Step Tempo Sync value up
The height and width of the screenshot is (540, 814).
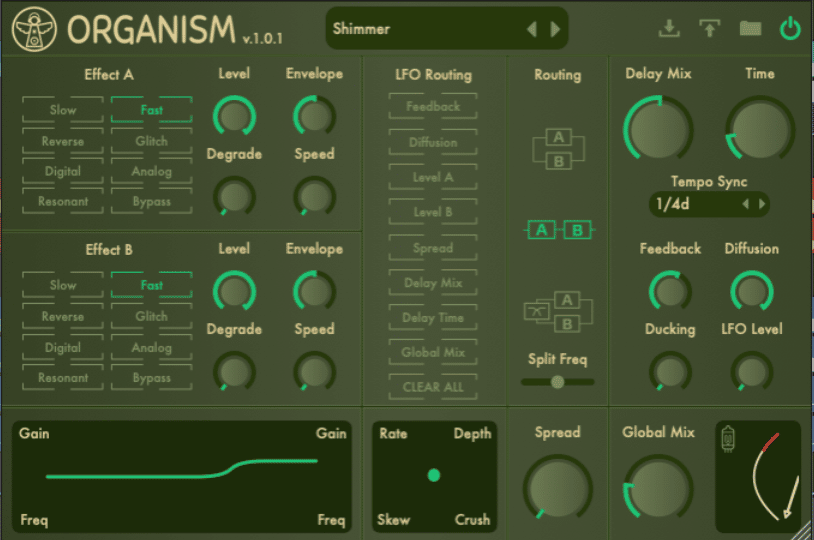click(762, 204)
